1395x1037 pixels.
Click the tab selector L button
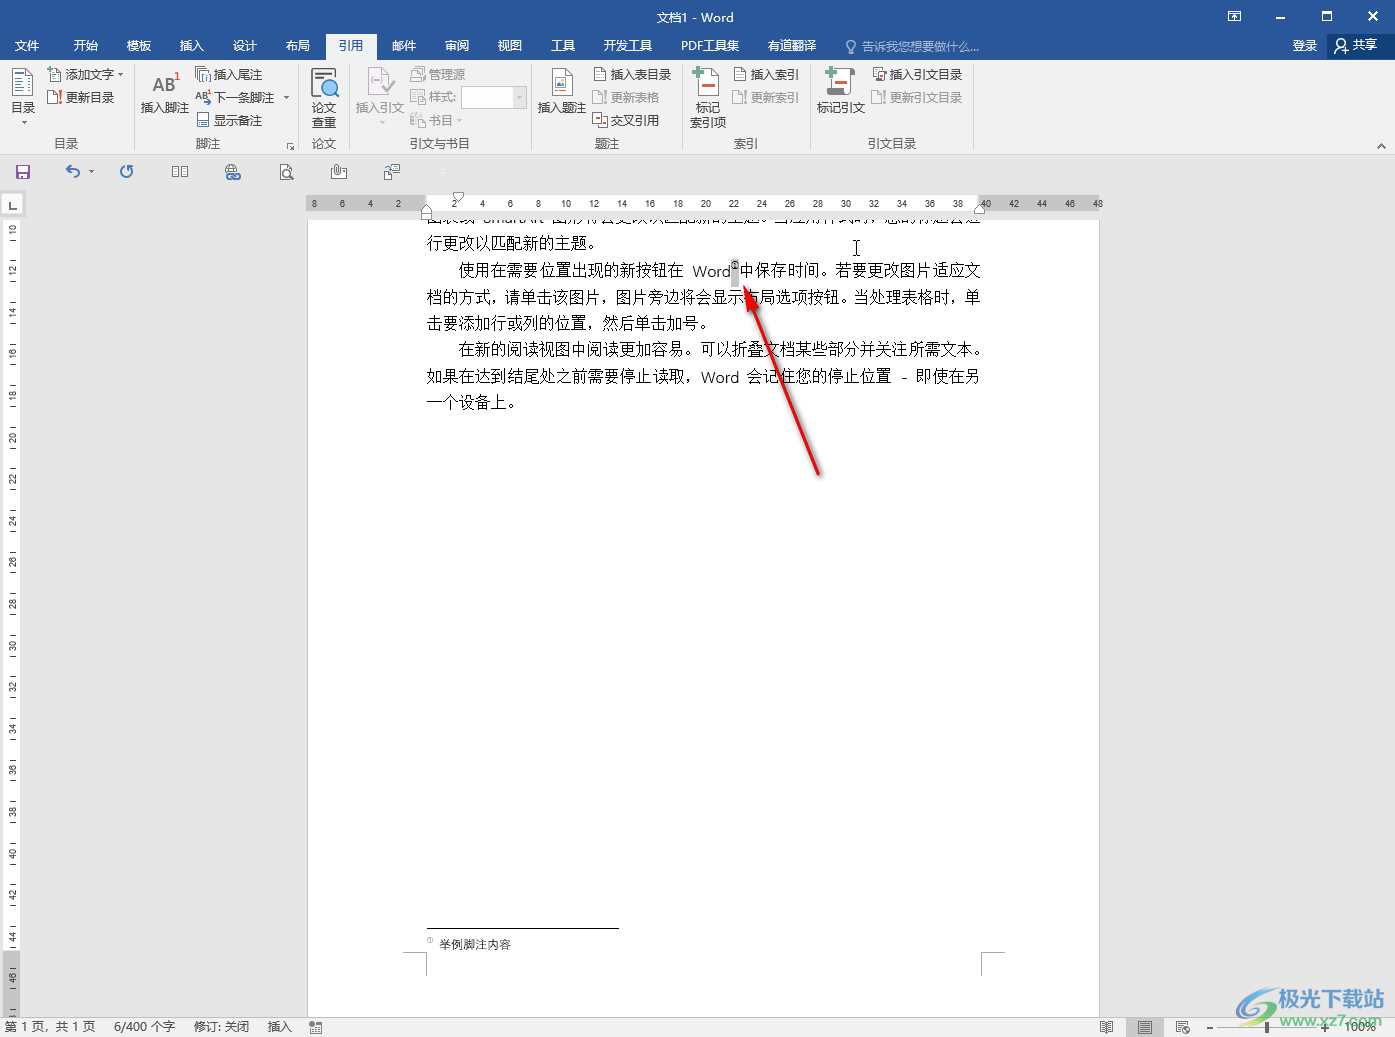(12, 205)
